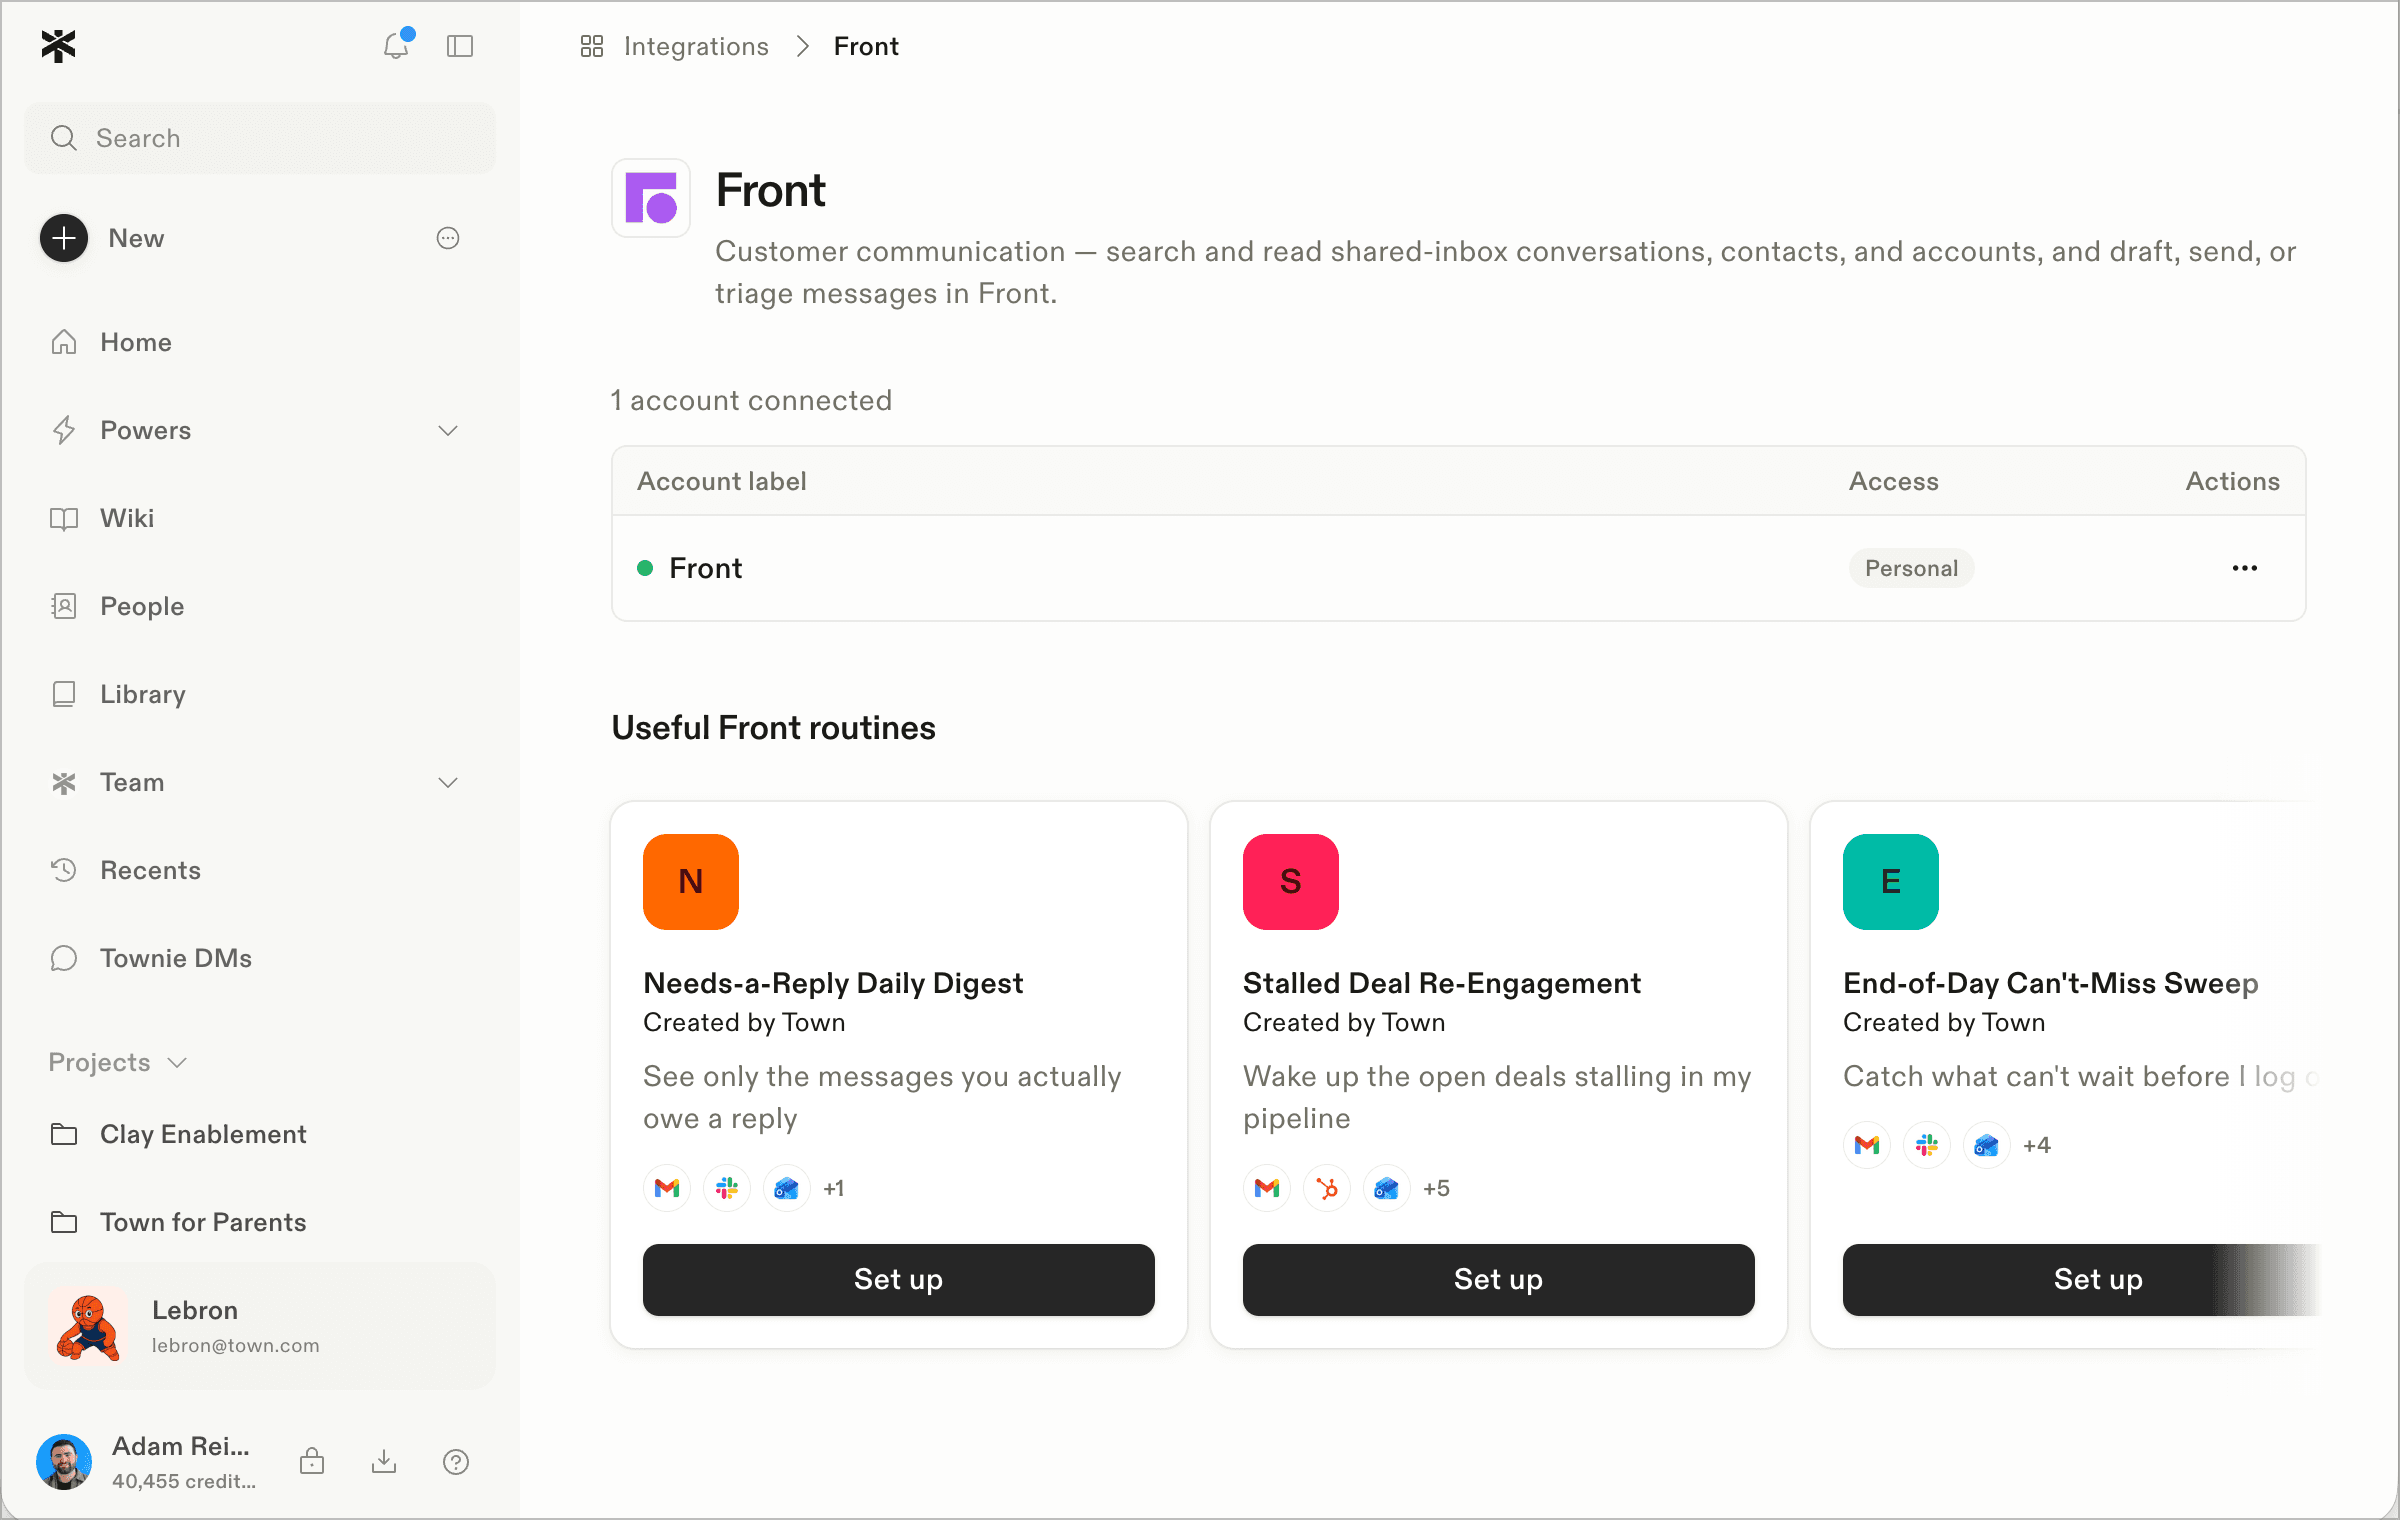Open the help question mark icon
The image size is (2400, 1520).
click(456, 1462)
